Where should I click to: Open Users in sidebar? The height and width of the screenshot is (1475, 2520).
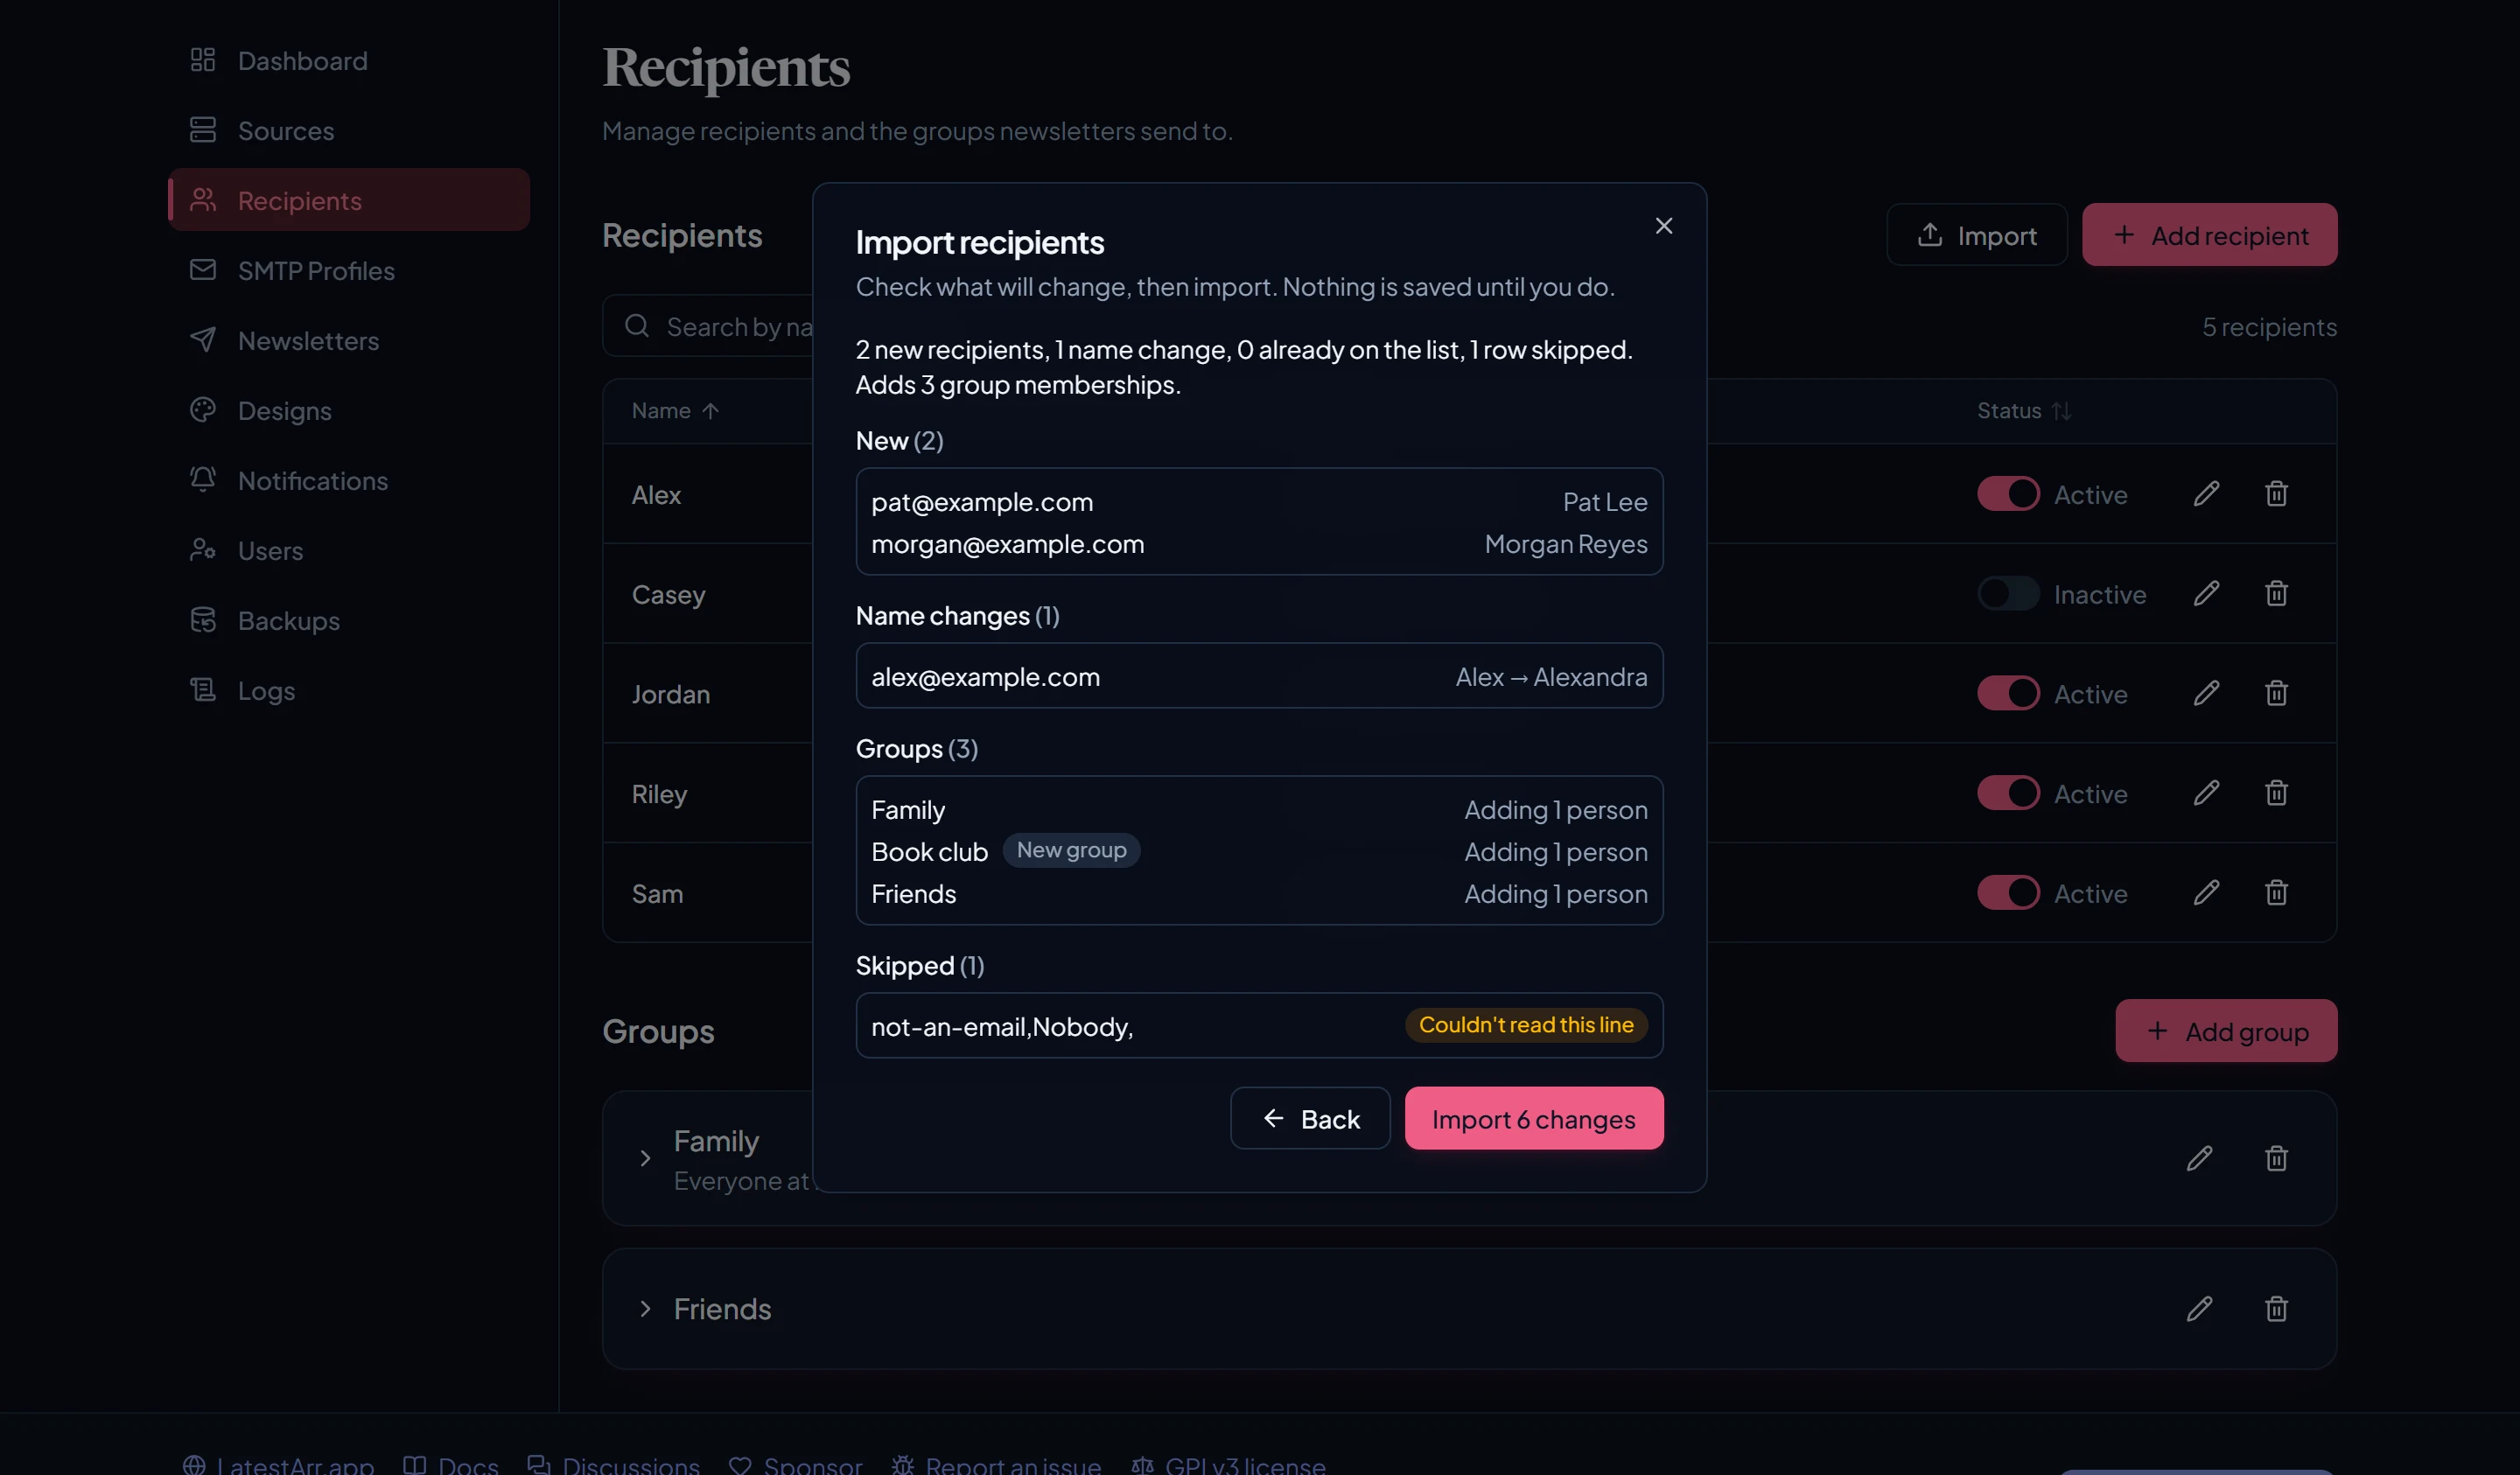(x=349, y=550)
